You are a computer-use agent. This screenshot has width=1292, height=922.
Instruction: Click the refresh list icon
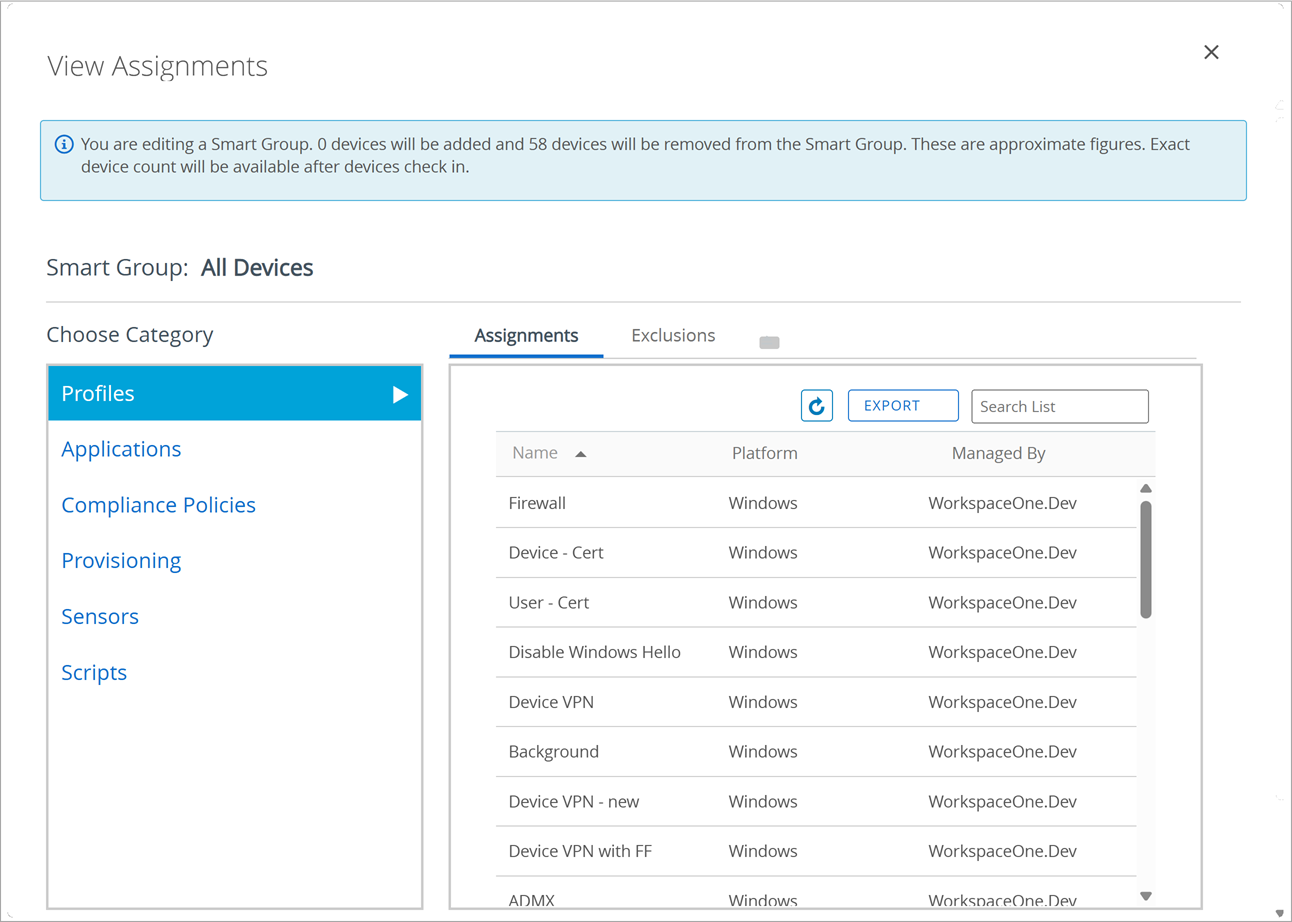[x=817, y=406]
